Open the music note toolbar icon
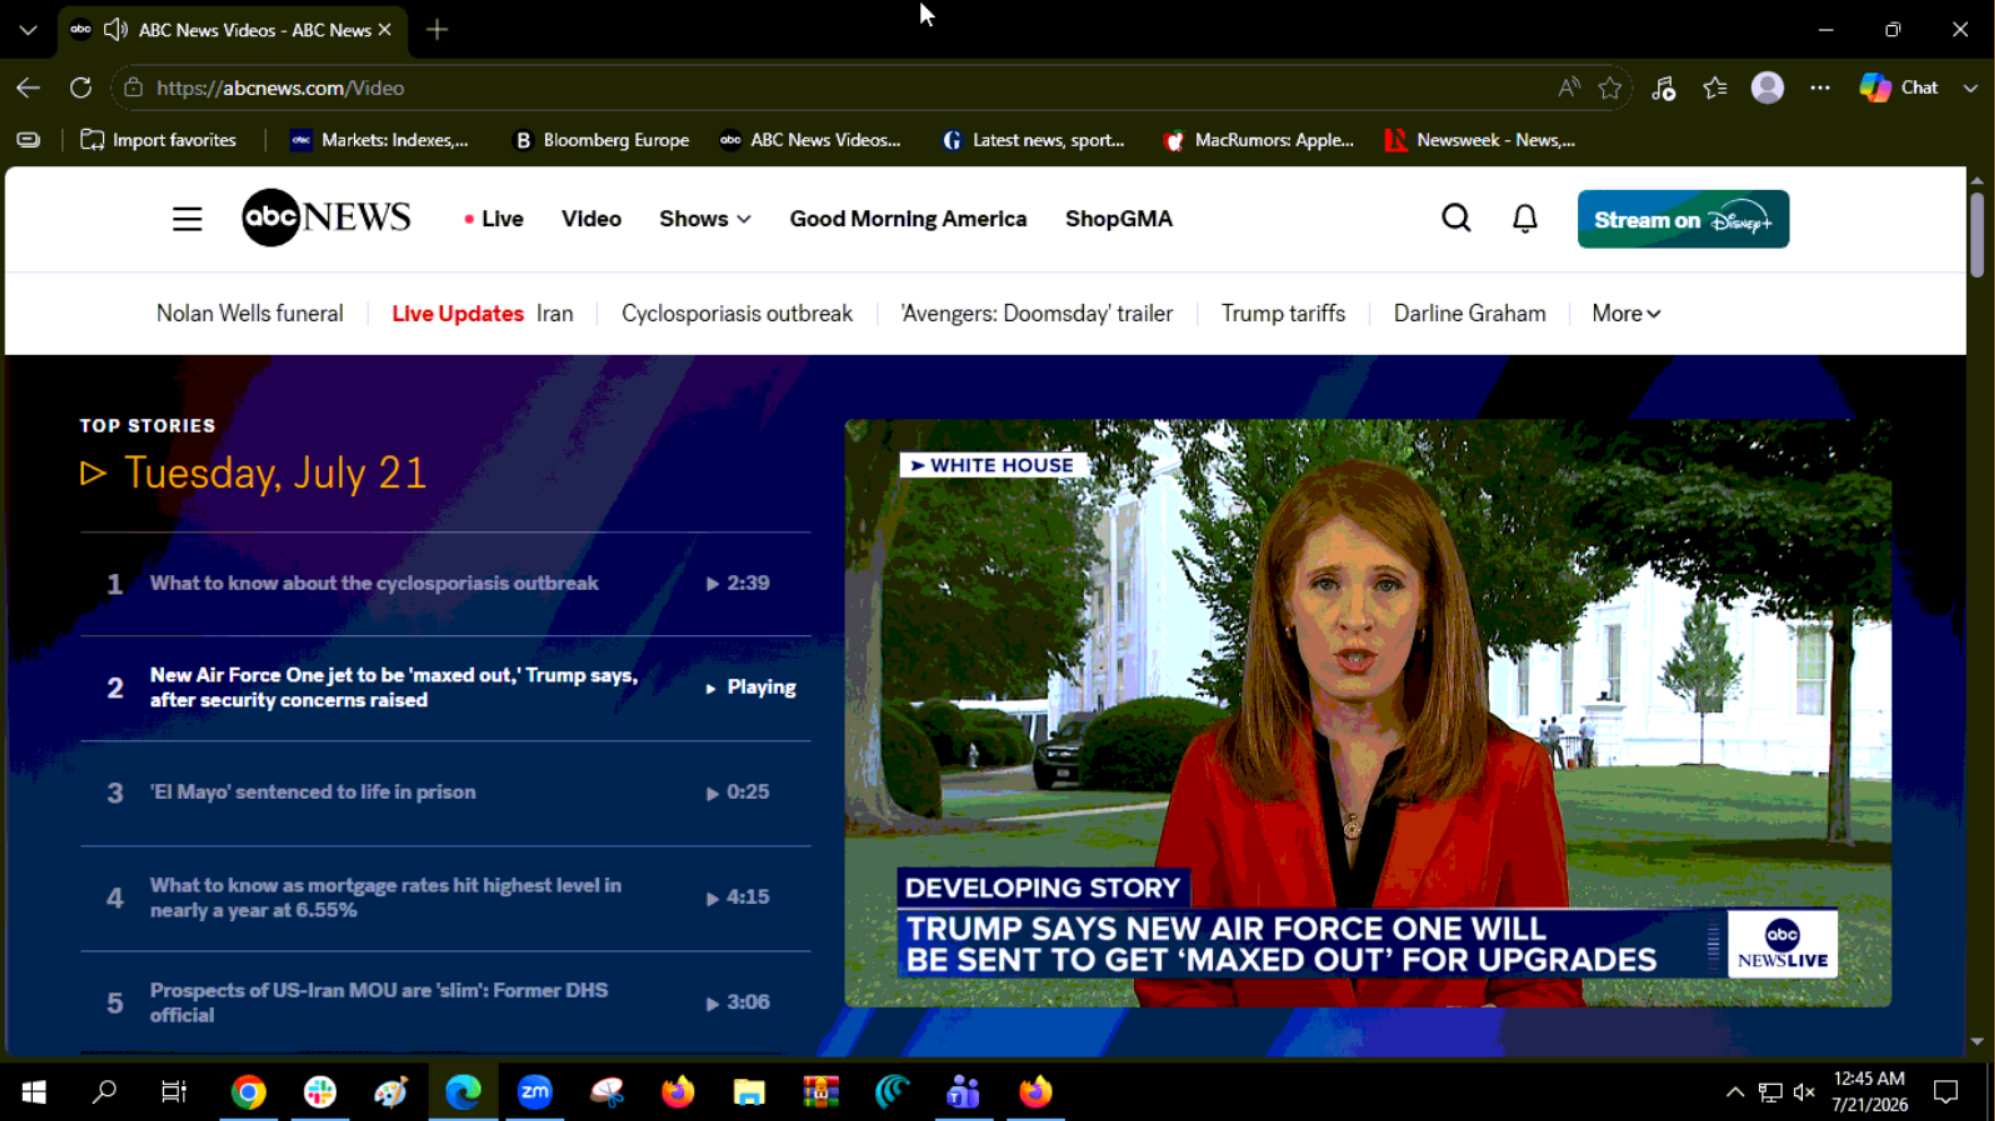Screen dimensions: 1995x1121 coord(1663,88)
